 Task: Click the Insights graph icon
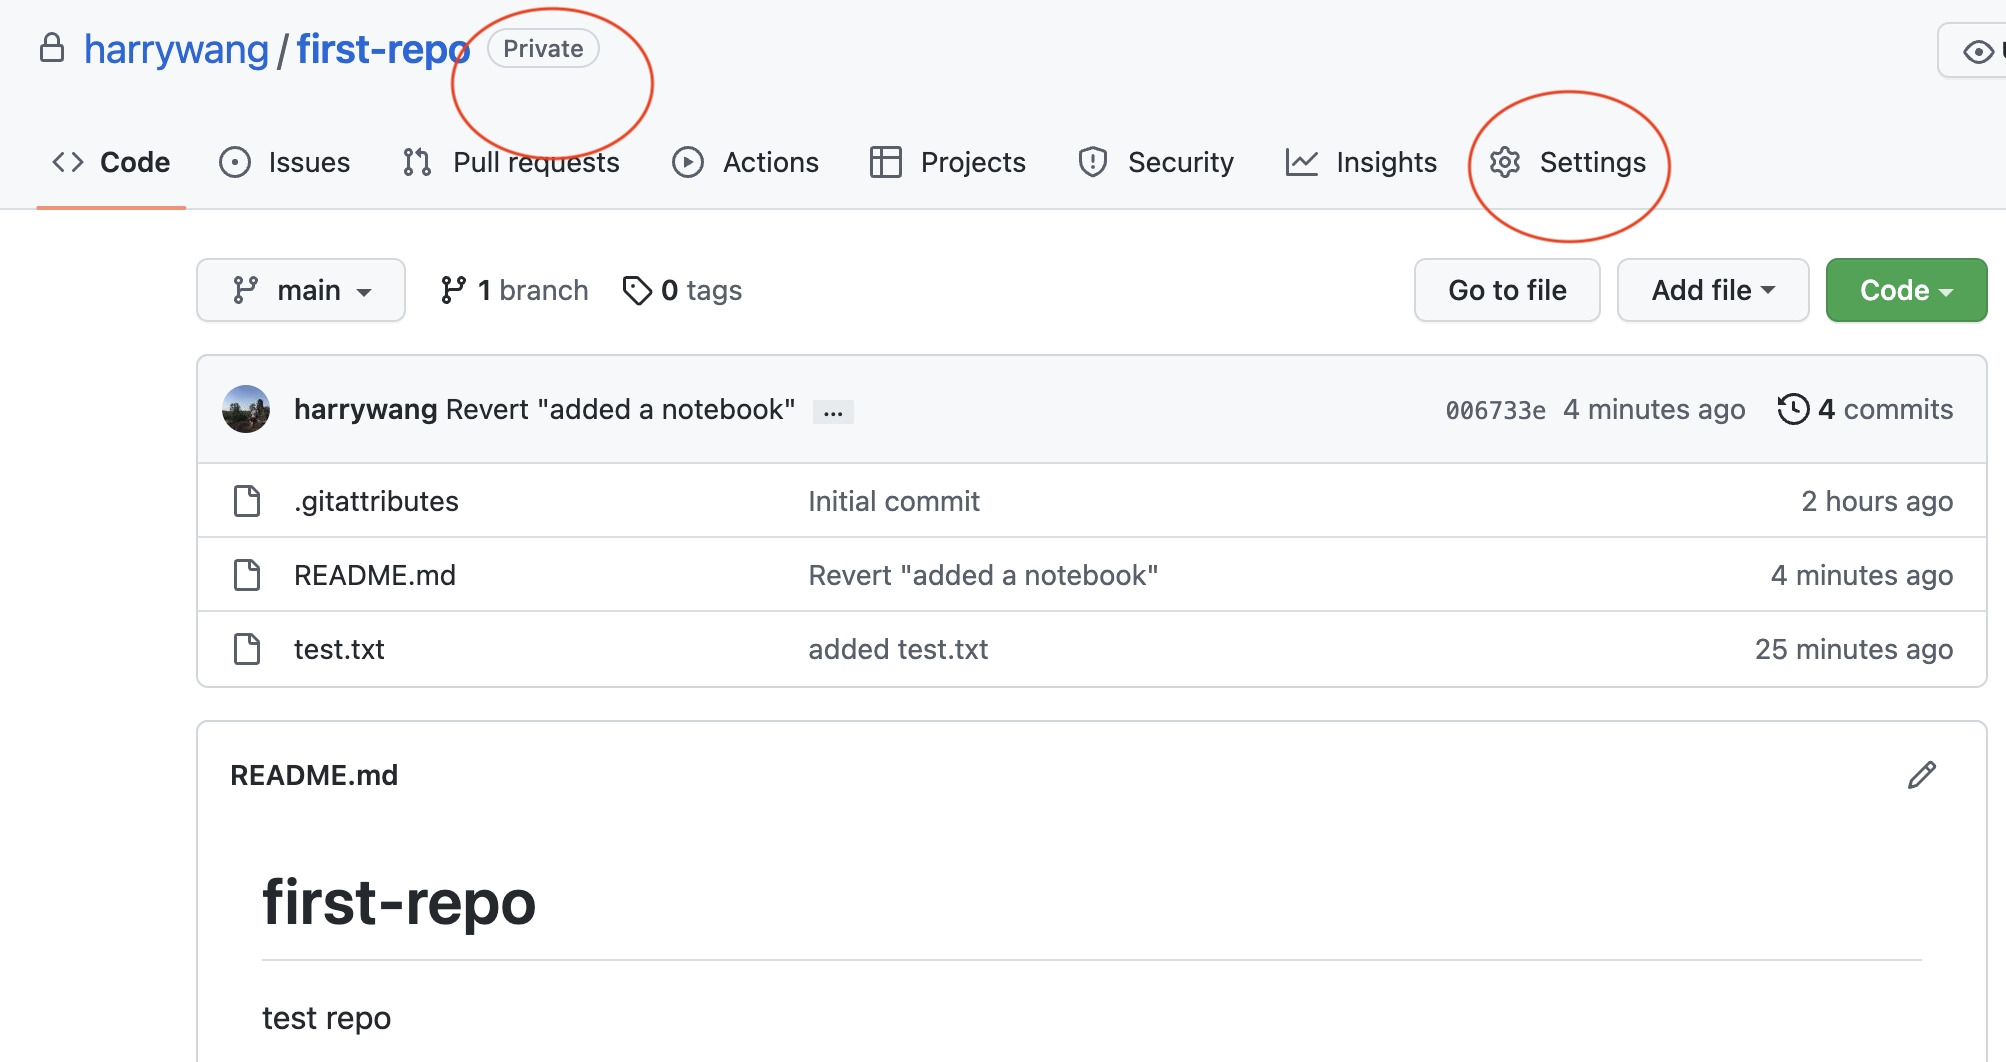coord(1302,162)
